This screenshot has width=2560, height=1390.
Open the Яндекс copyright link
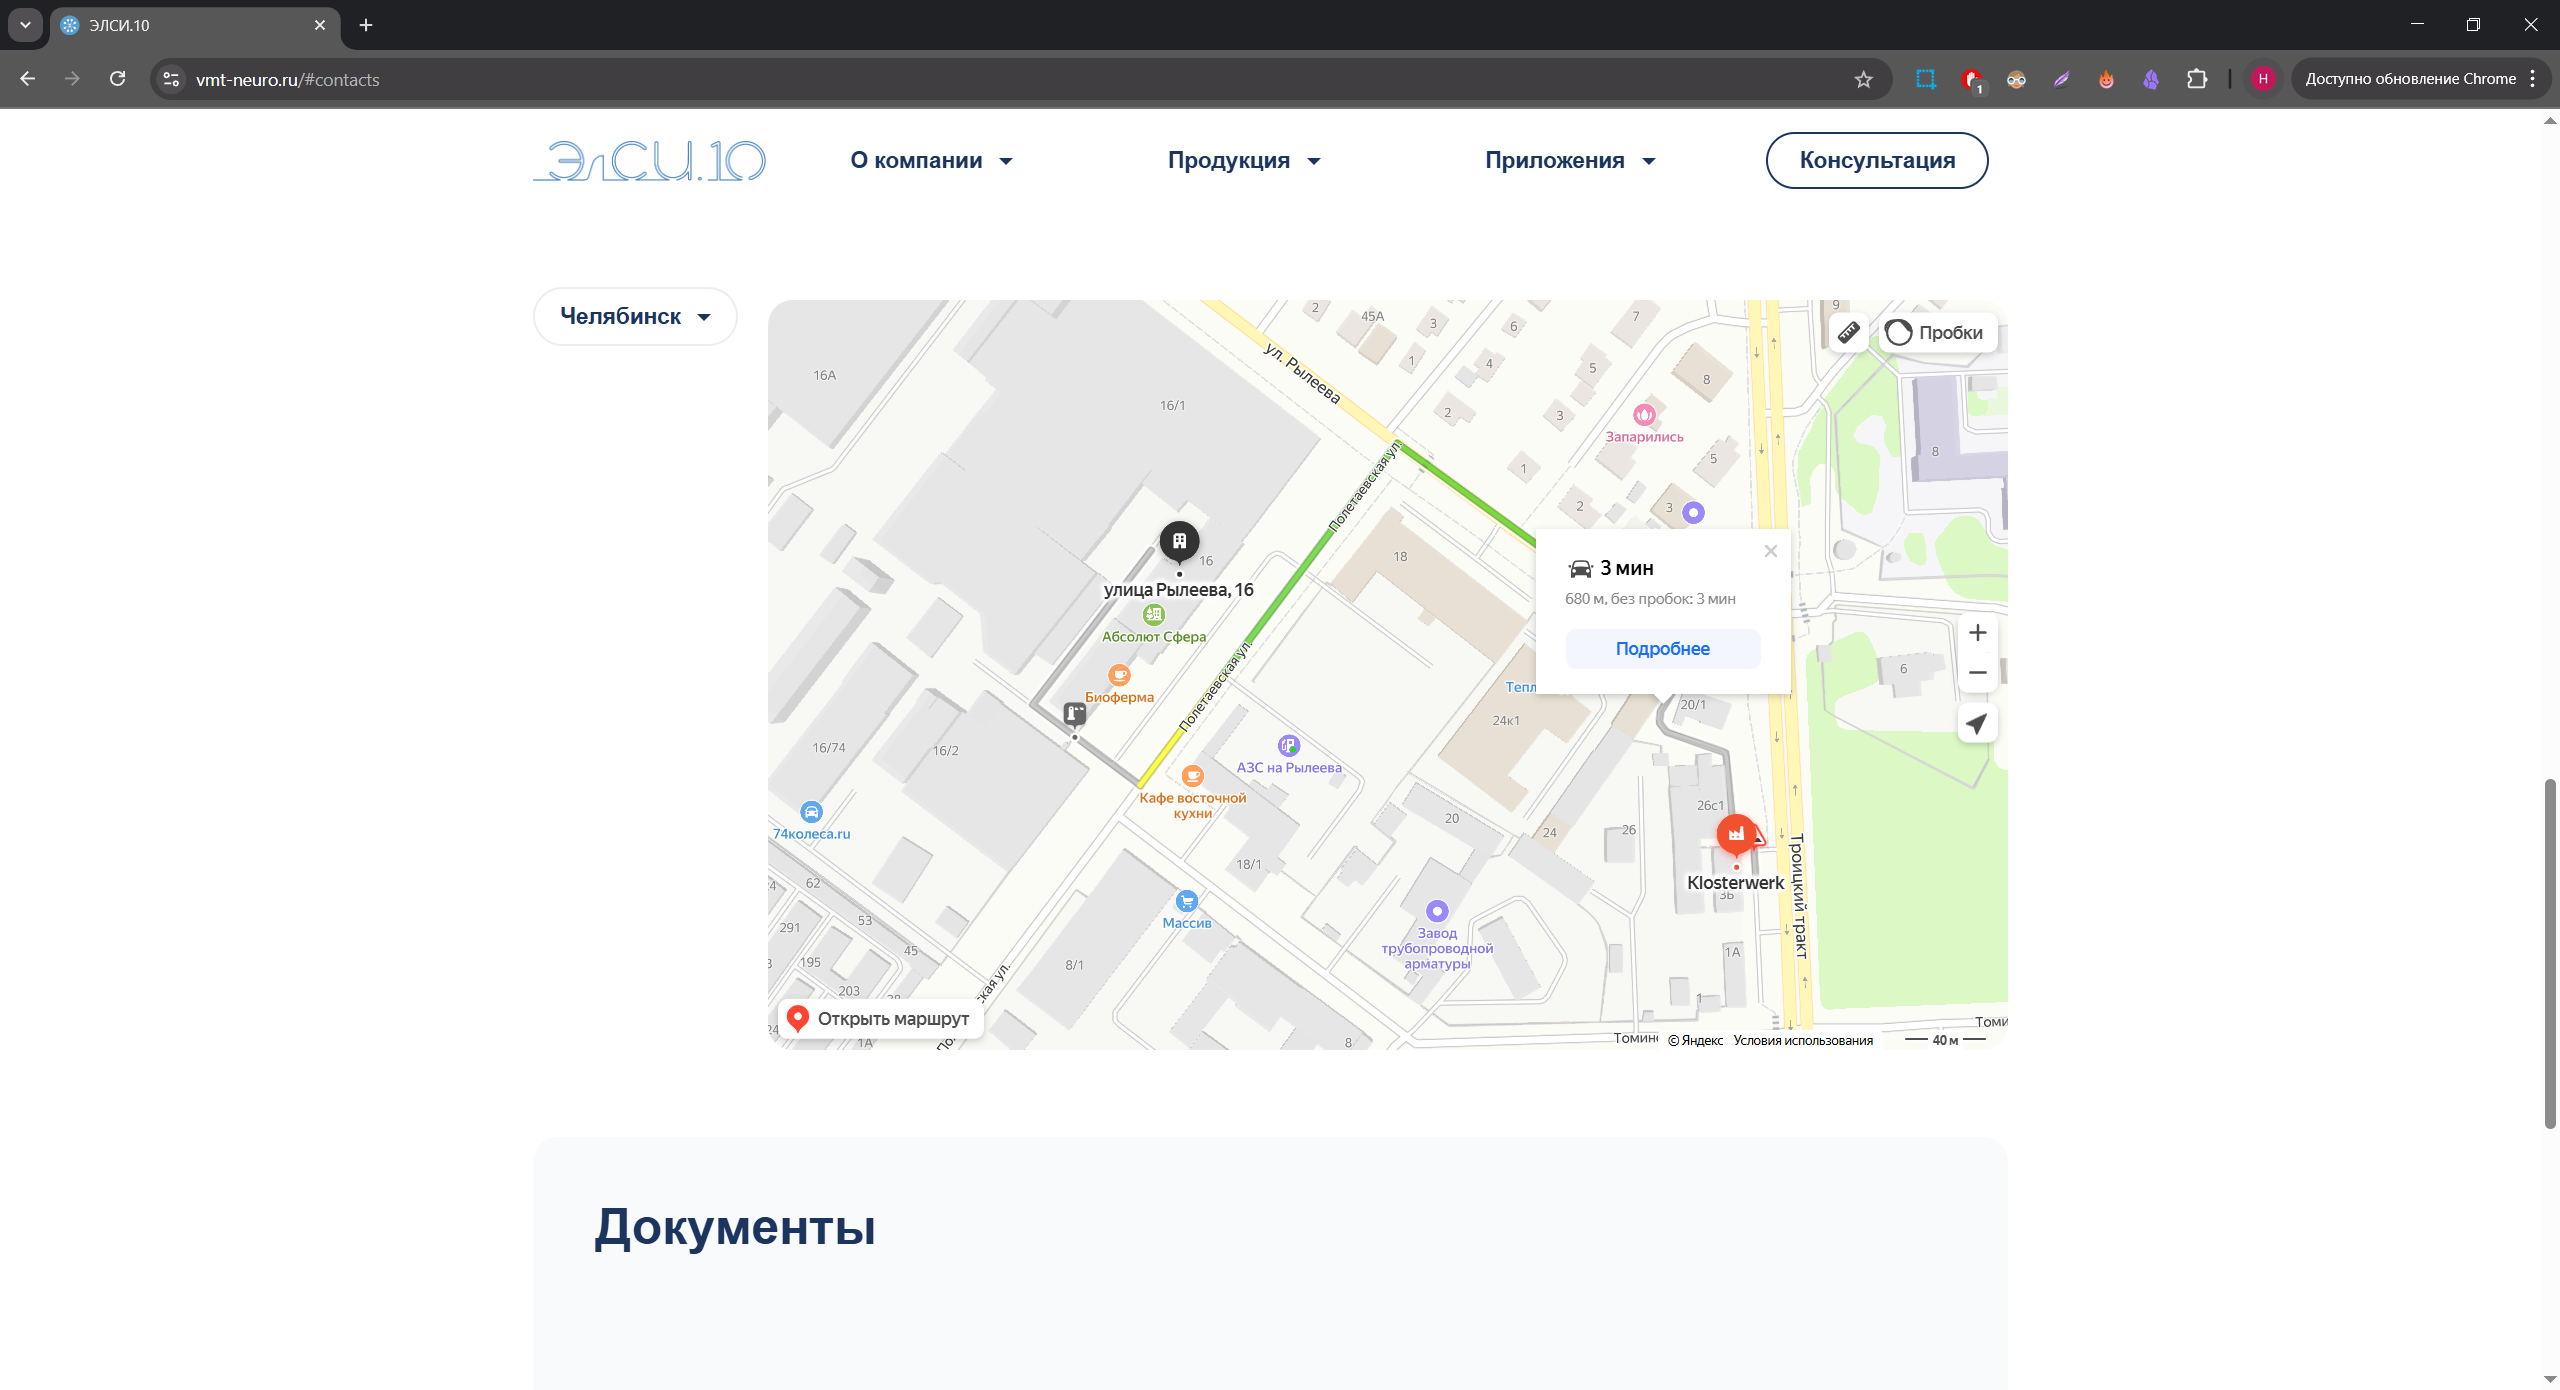(x=1696, y=1041)
